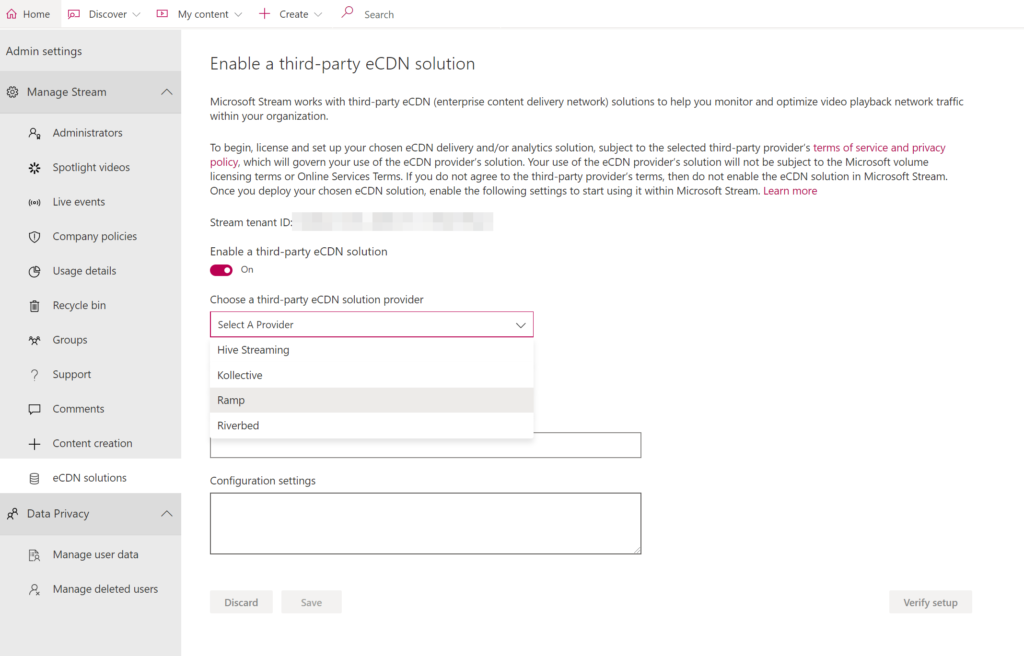Click the My content video icon
This screenshot has height=656, width=1024.
(162, 14)
